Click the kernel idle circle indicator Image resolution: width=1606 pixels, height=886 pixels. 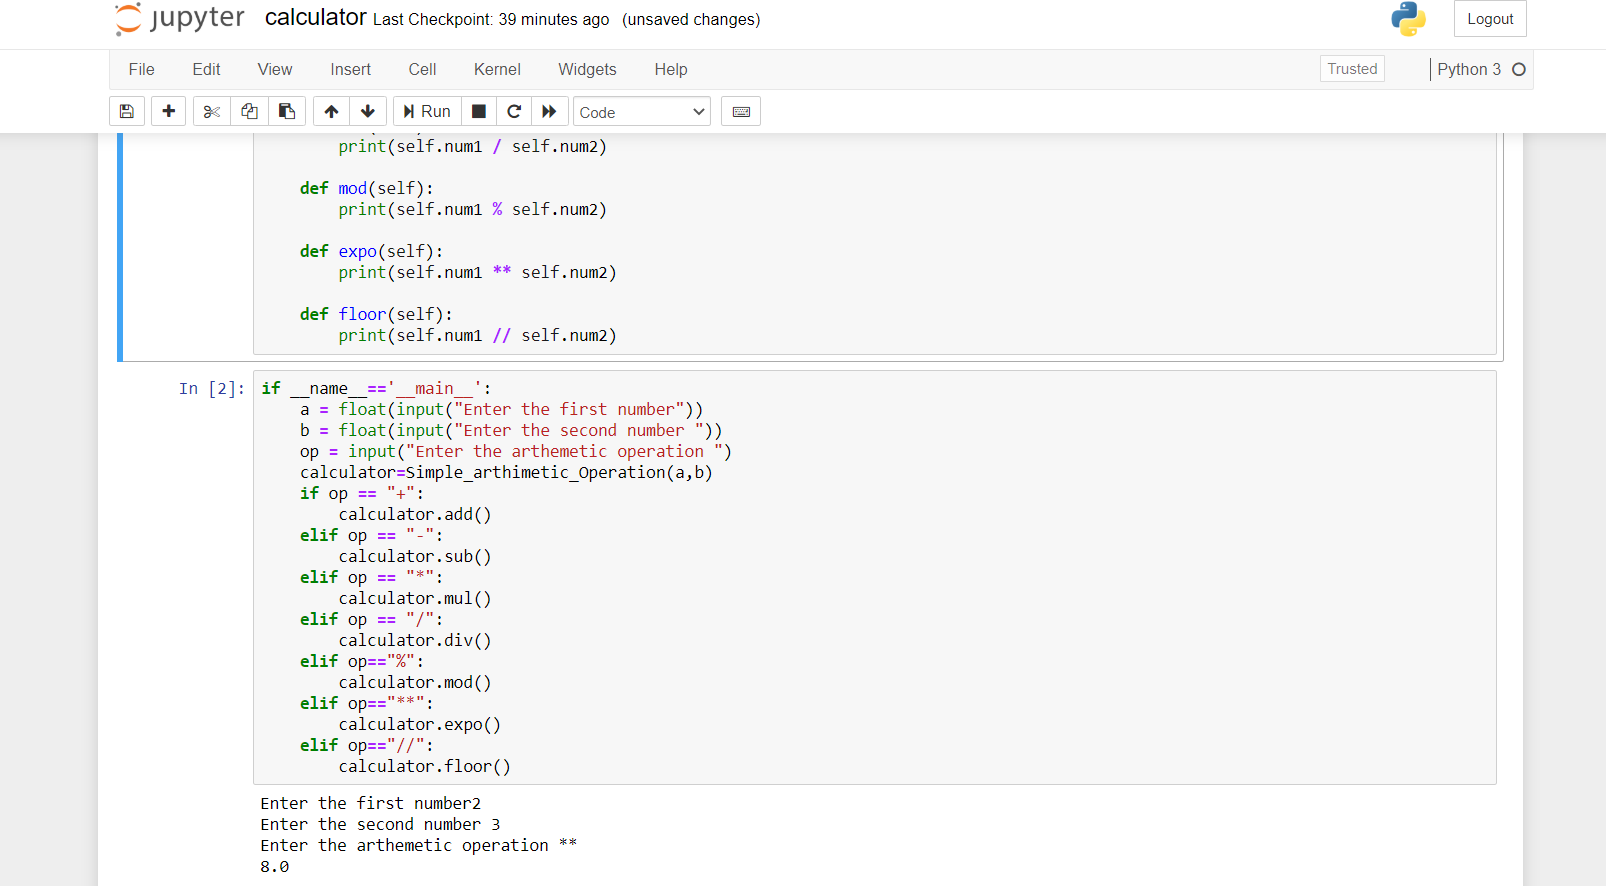coord(1519,69)
